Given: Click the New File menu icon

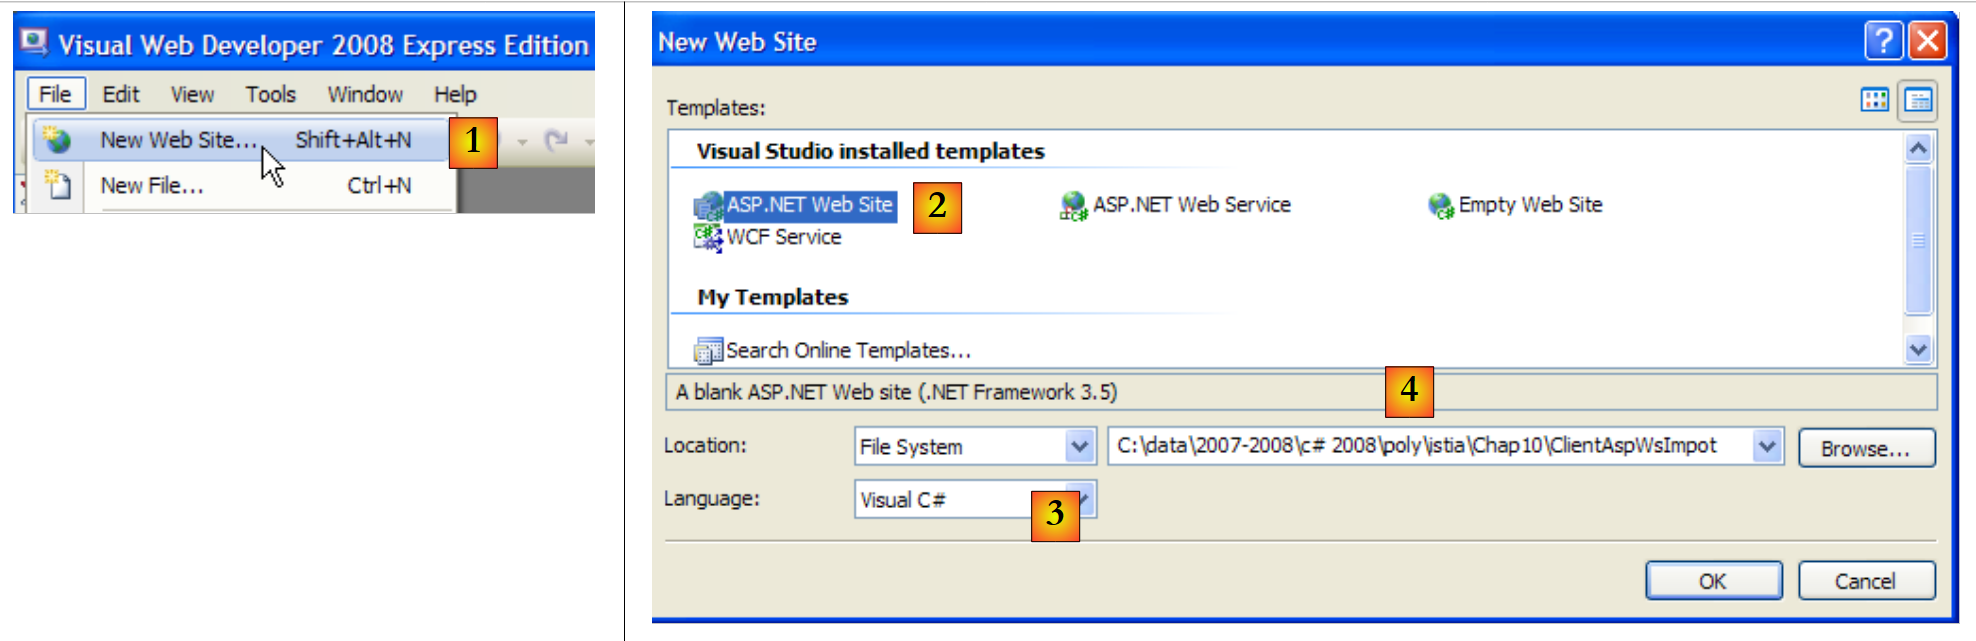Looking at the screenshot, I should click(58, 185).
